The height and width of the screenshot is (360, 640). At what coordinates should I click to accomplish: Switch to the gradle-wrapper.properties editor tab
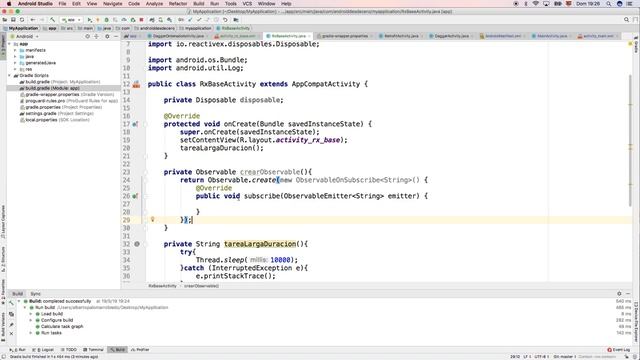[345, 36]
